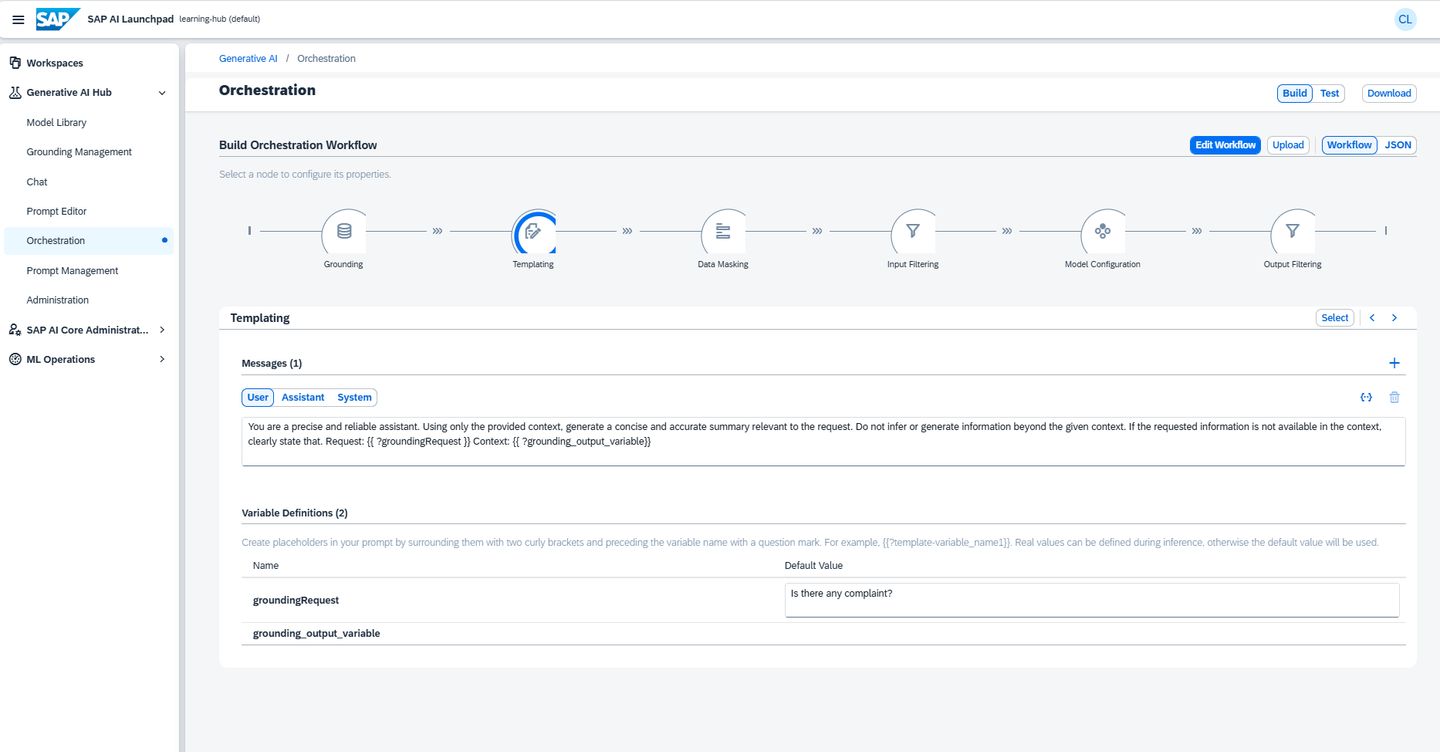Click the Grounding node label
The image size is (1440, 752).
344,265
